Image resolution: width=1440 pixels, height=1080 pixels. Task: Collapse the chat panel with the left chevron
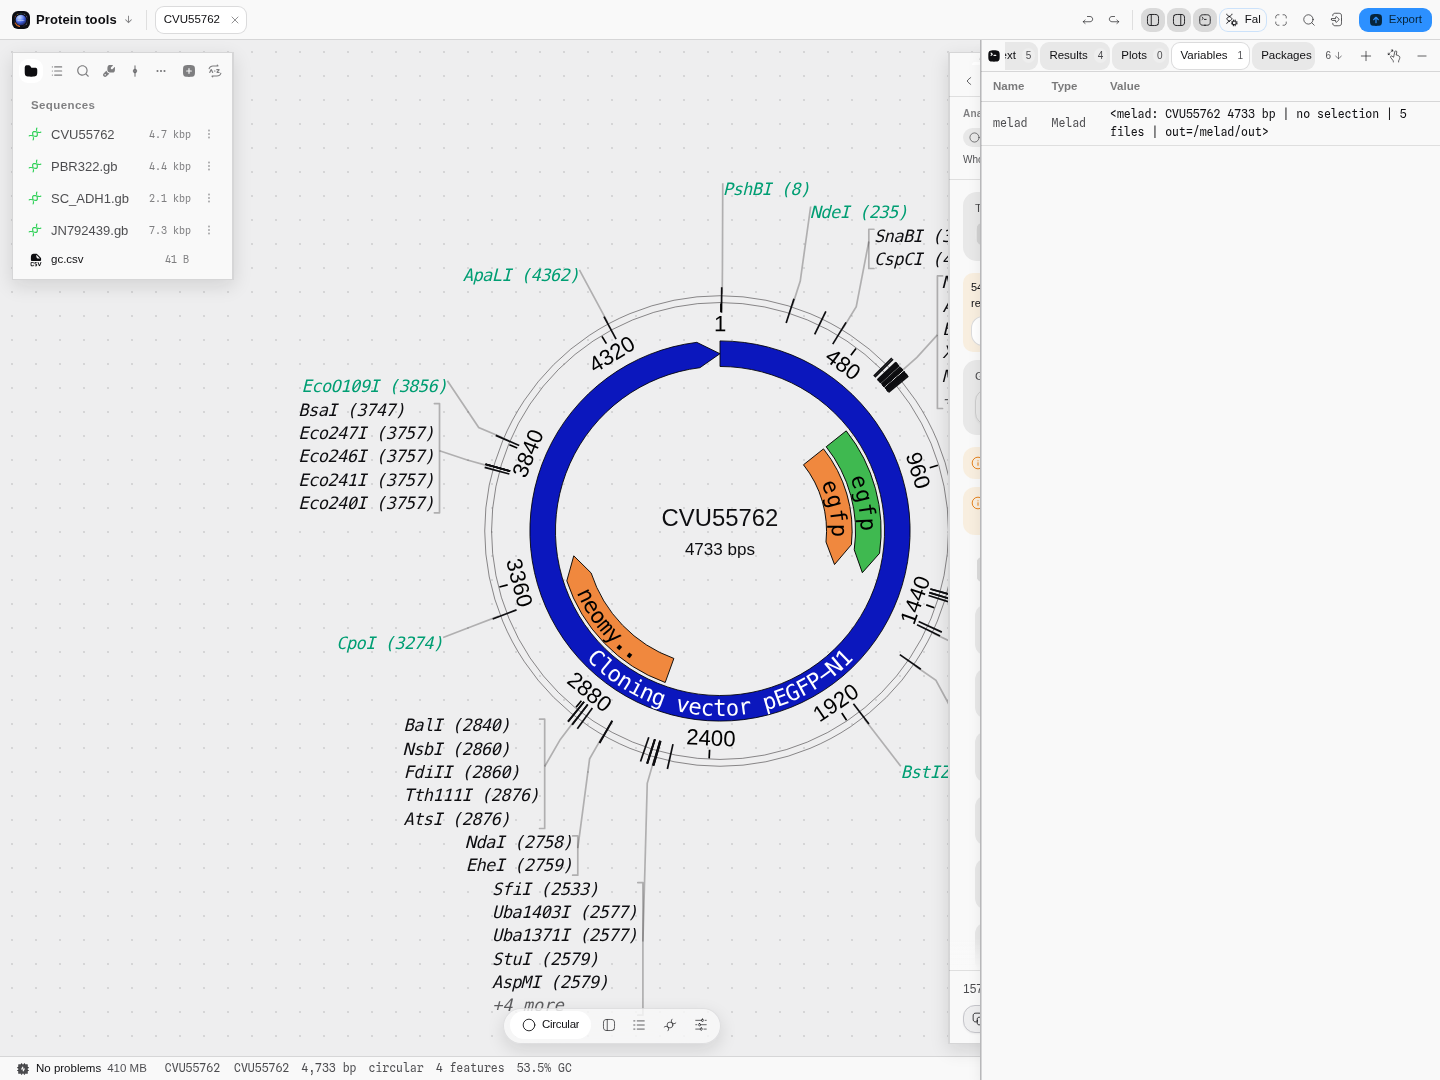pyautogui.click(x=968, y=81)
